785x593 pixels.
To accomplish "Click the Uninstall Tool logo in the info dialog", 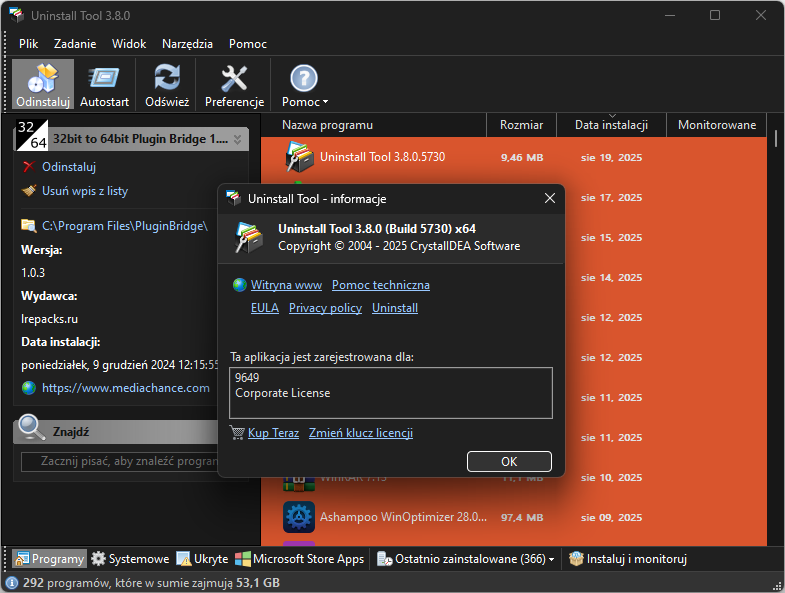I will point(249,237).
